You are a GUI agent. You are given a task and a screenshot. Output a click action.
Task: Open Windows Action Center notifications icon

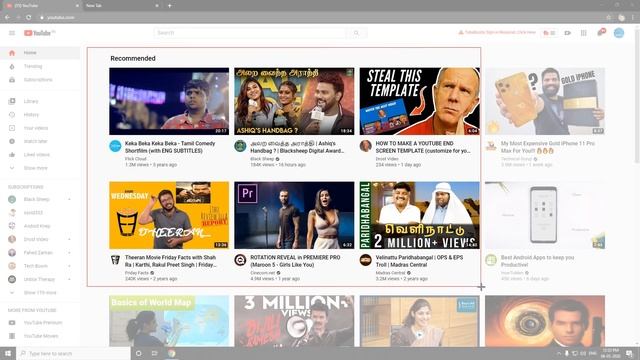point(629,353)
